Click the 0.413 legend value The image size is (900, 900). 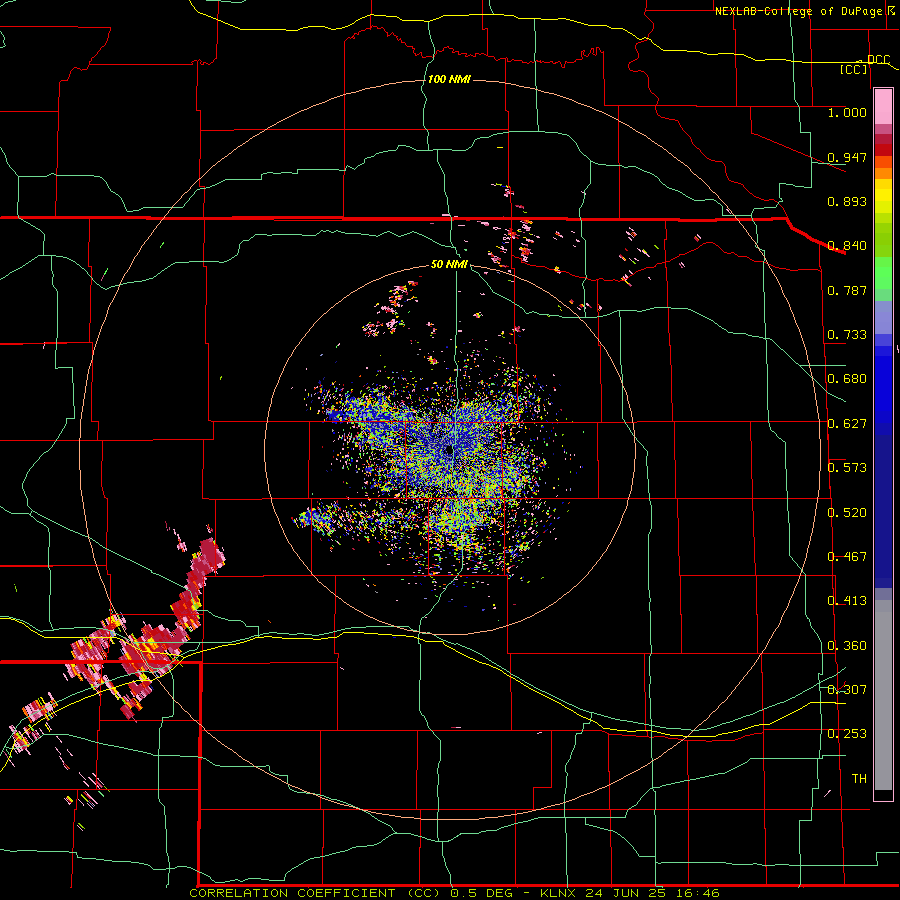(x=847, y=601)
